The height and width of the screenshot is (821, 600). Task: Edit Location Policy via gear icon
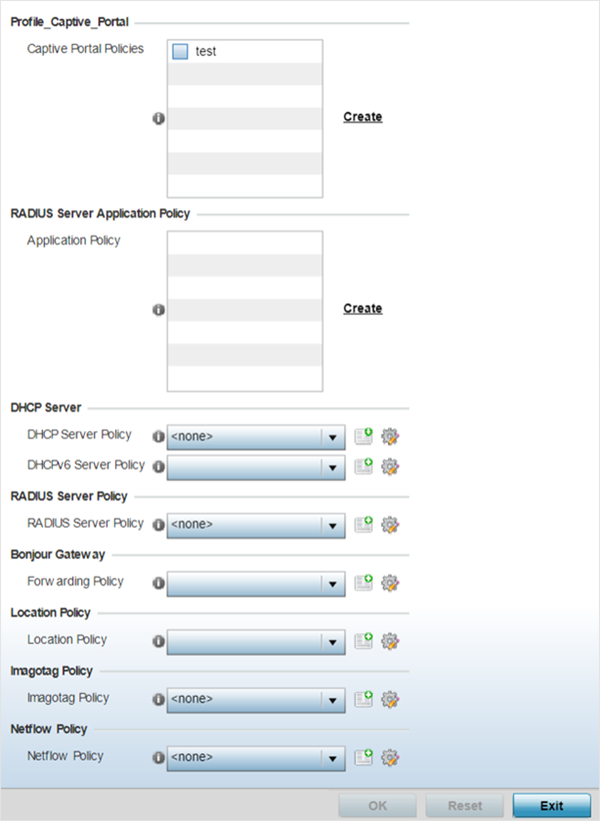point(390,641)
